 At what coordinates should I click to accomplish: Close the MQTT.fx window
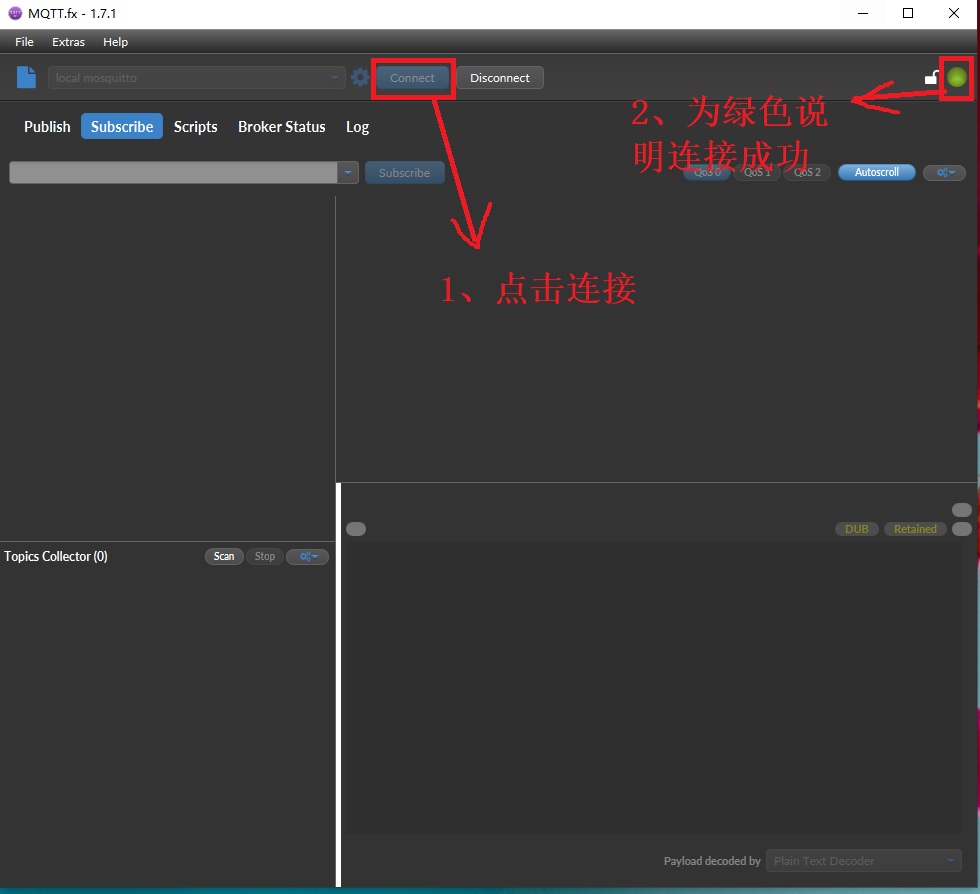(x=954, y=13)
